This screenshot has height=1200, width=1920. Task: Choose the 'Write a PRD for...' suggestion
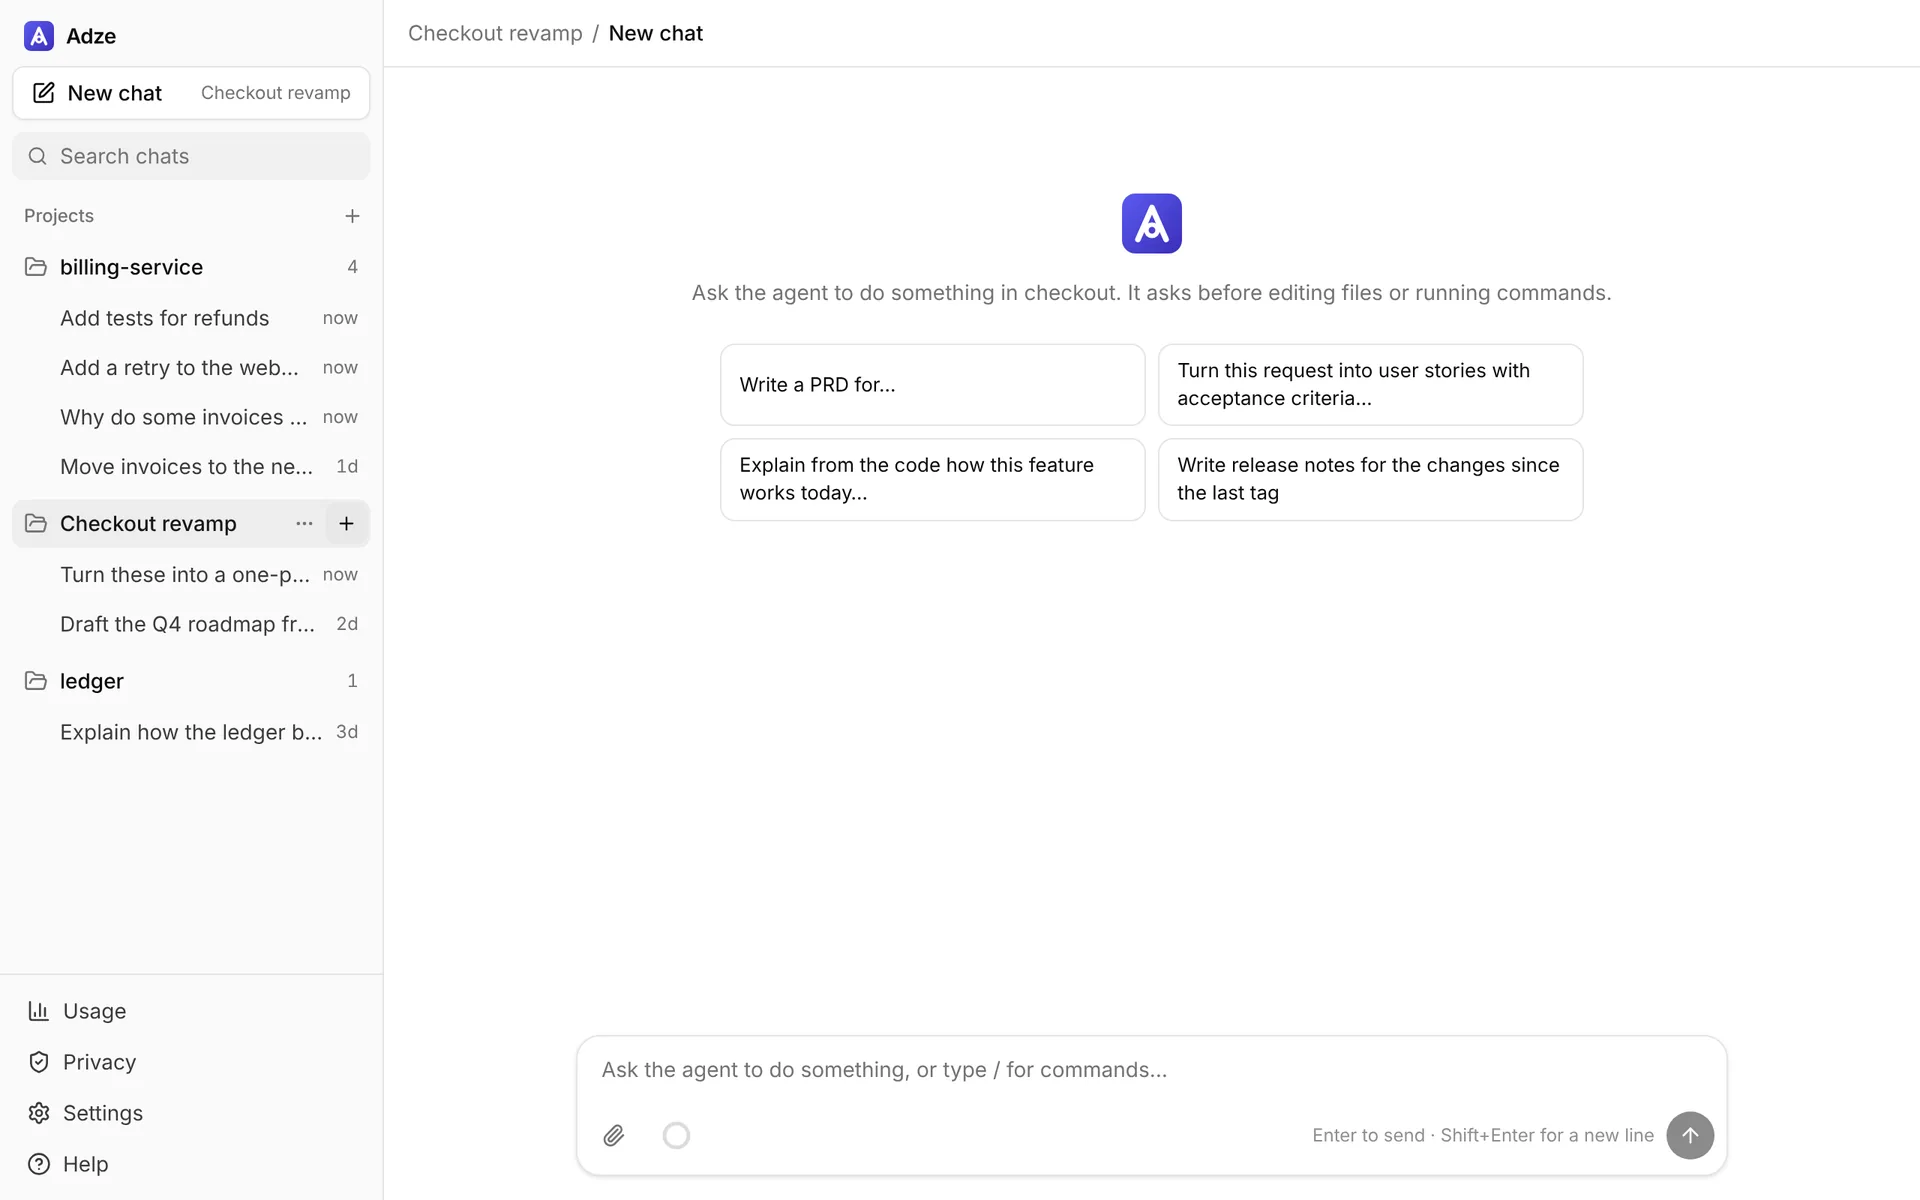(x=932, y=385)
